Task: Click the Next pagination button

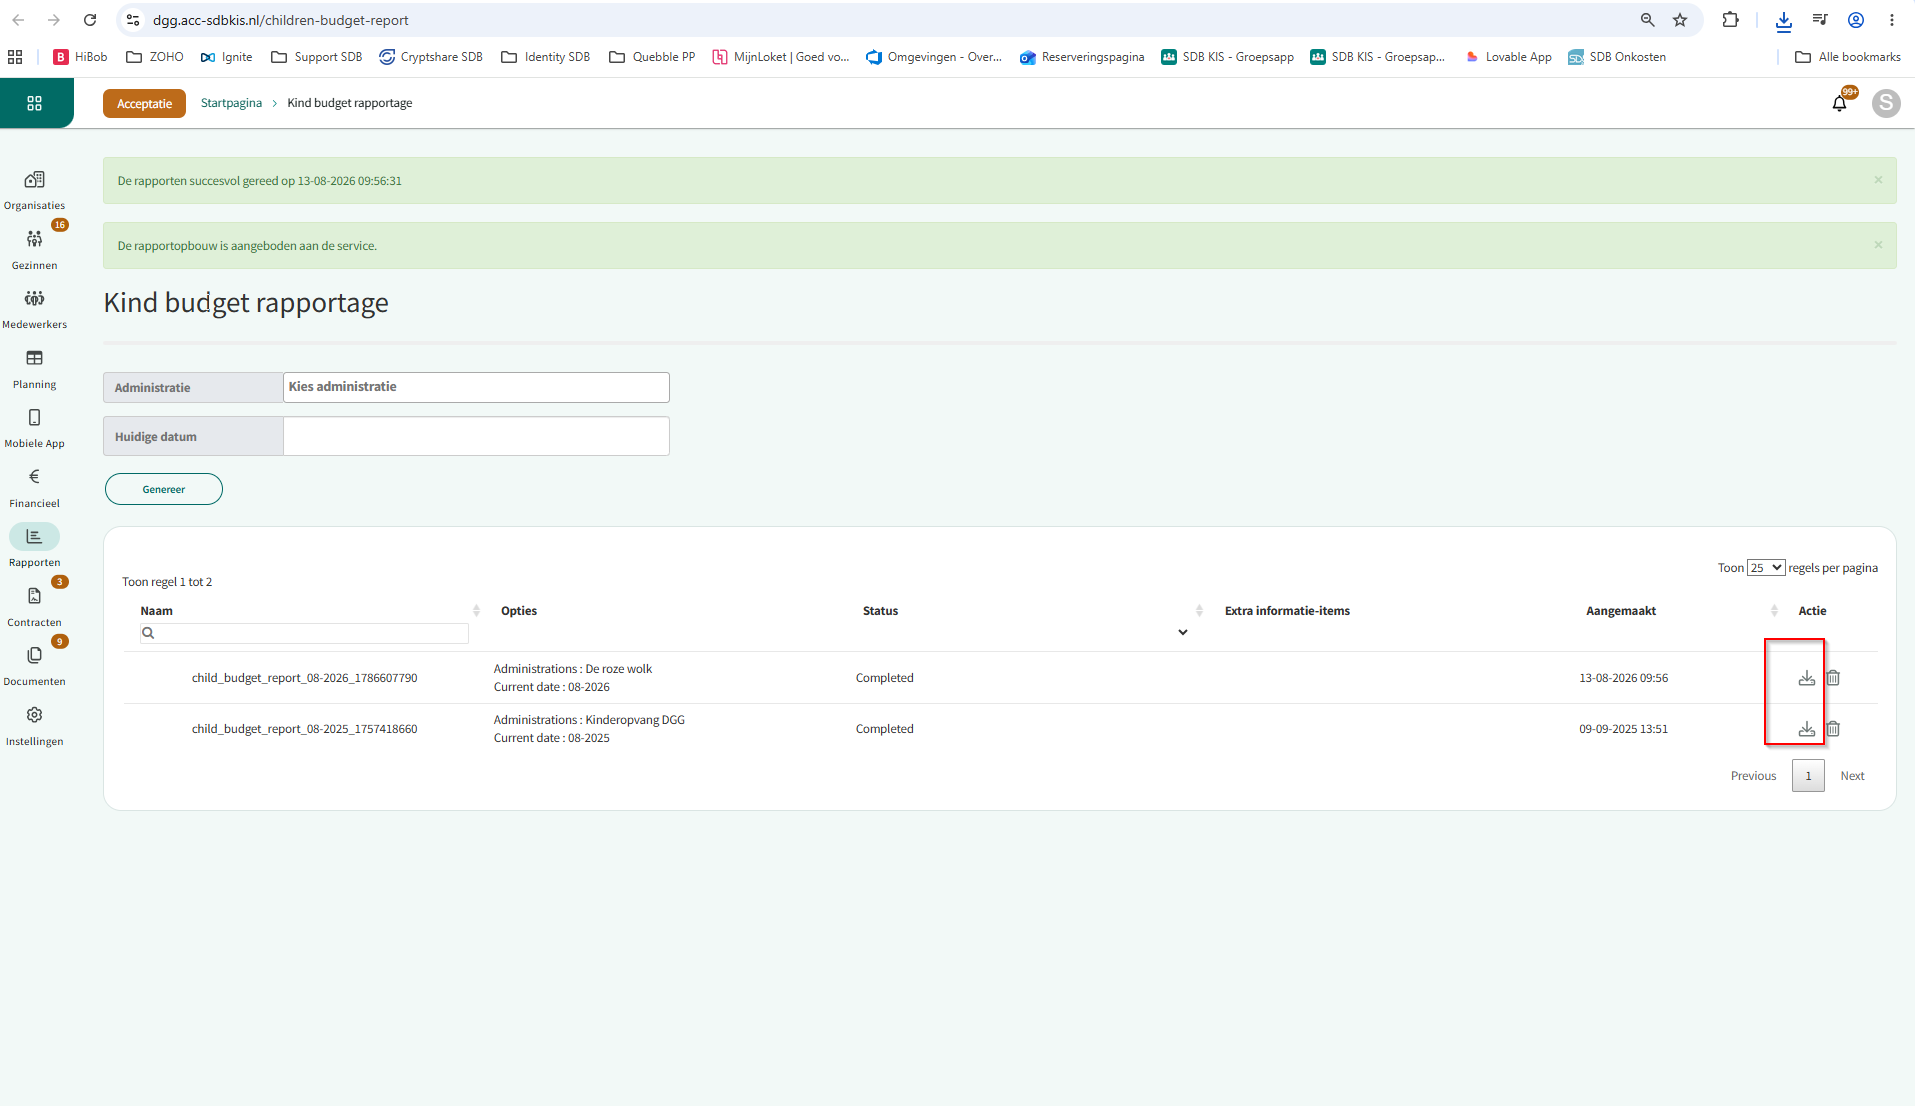Action: 1852,776
